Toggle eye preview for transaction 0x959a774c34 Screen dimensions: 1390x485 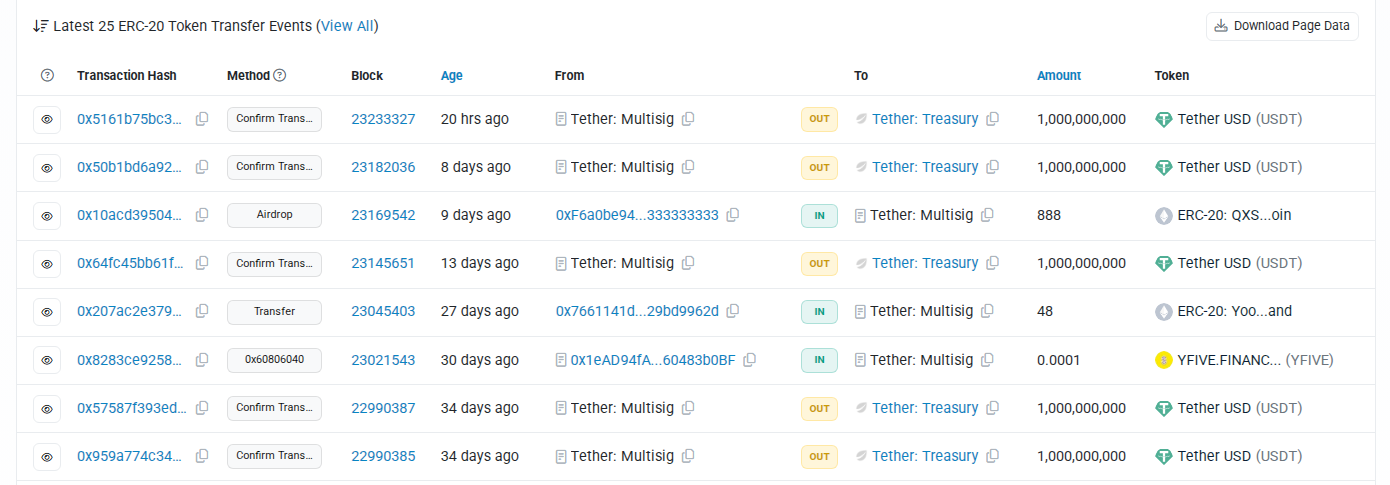(x=47, y=456)
